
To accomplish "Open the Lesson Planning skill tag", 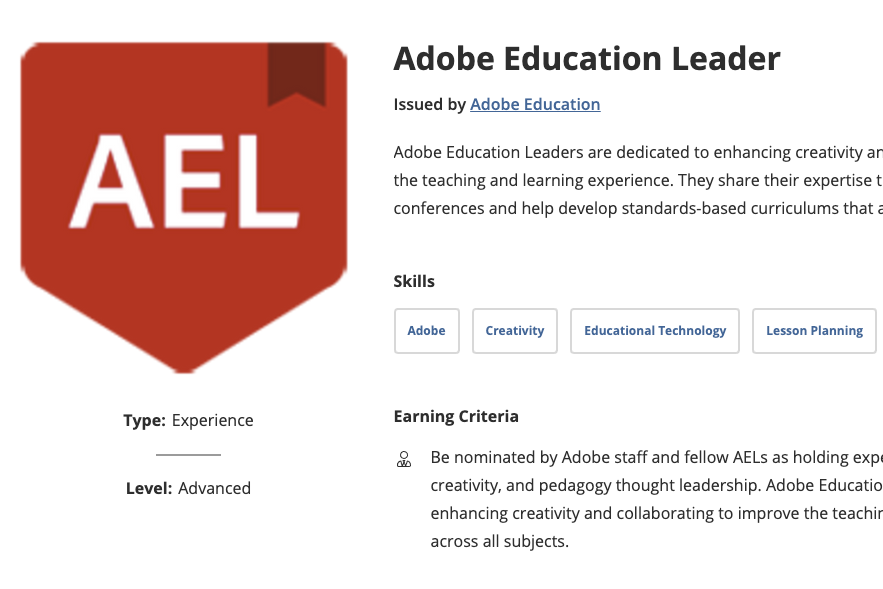I will pyautogui.click(x=814, y=331).
